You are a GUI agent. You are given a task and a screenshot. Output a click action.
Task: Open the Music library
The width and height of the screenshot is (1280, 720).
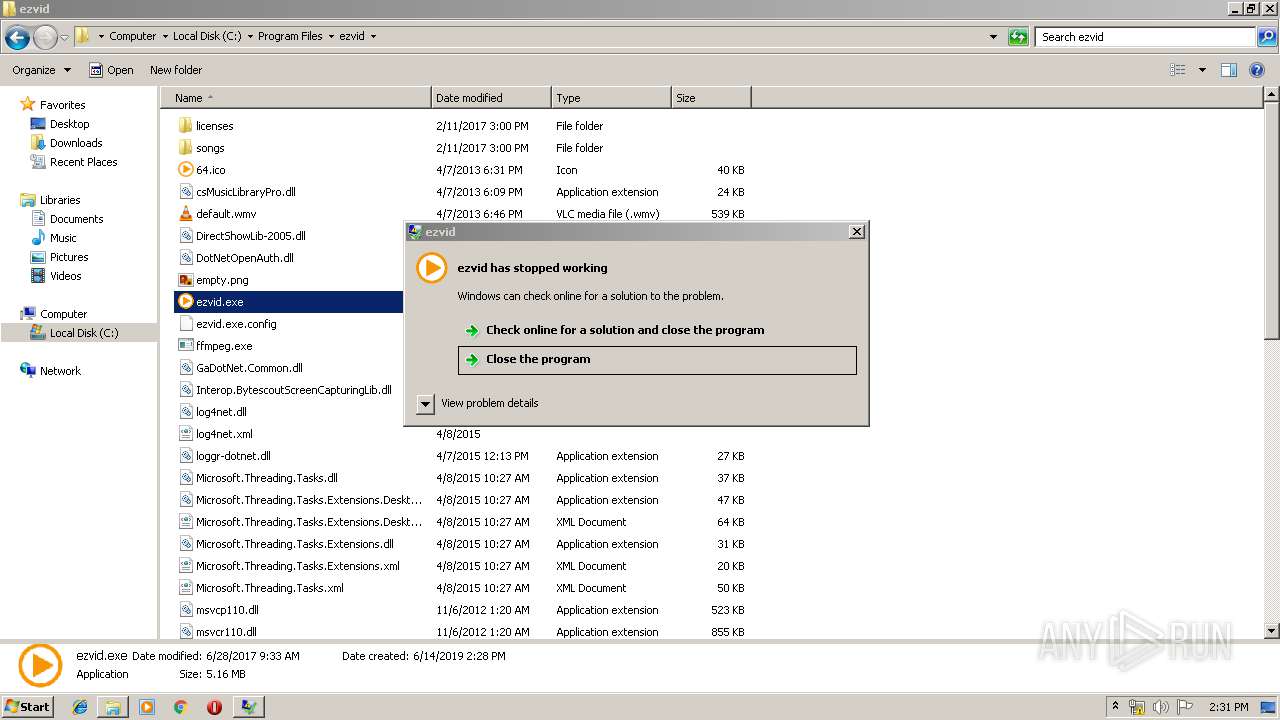tap(63, 238)
